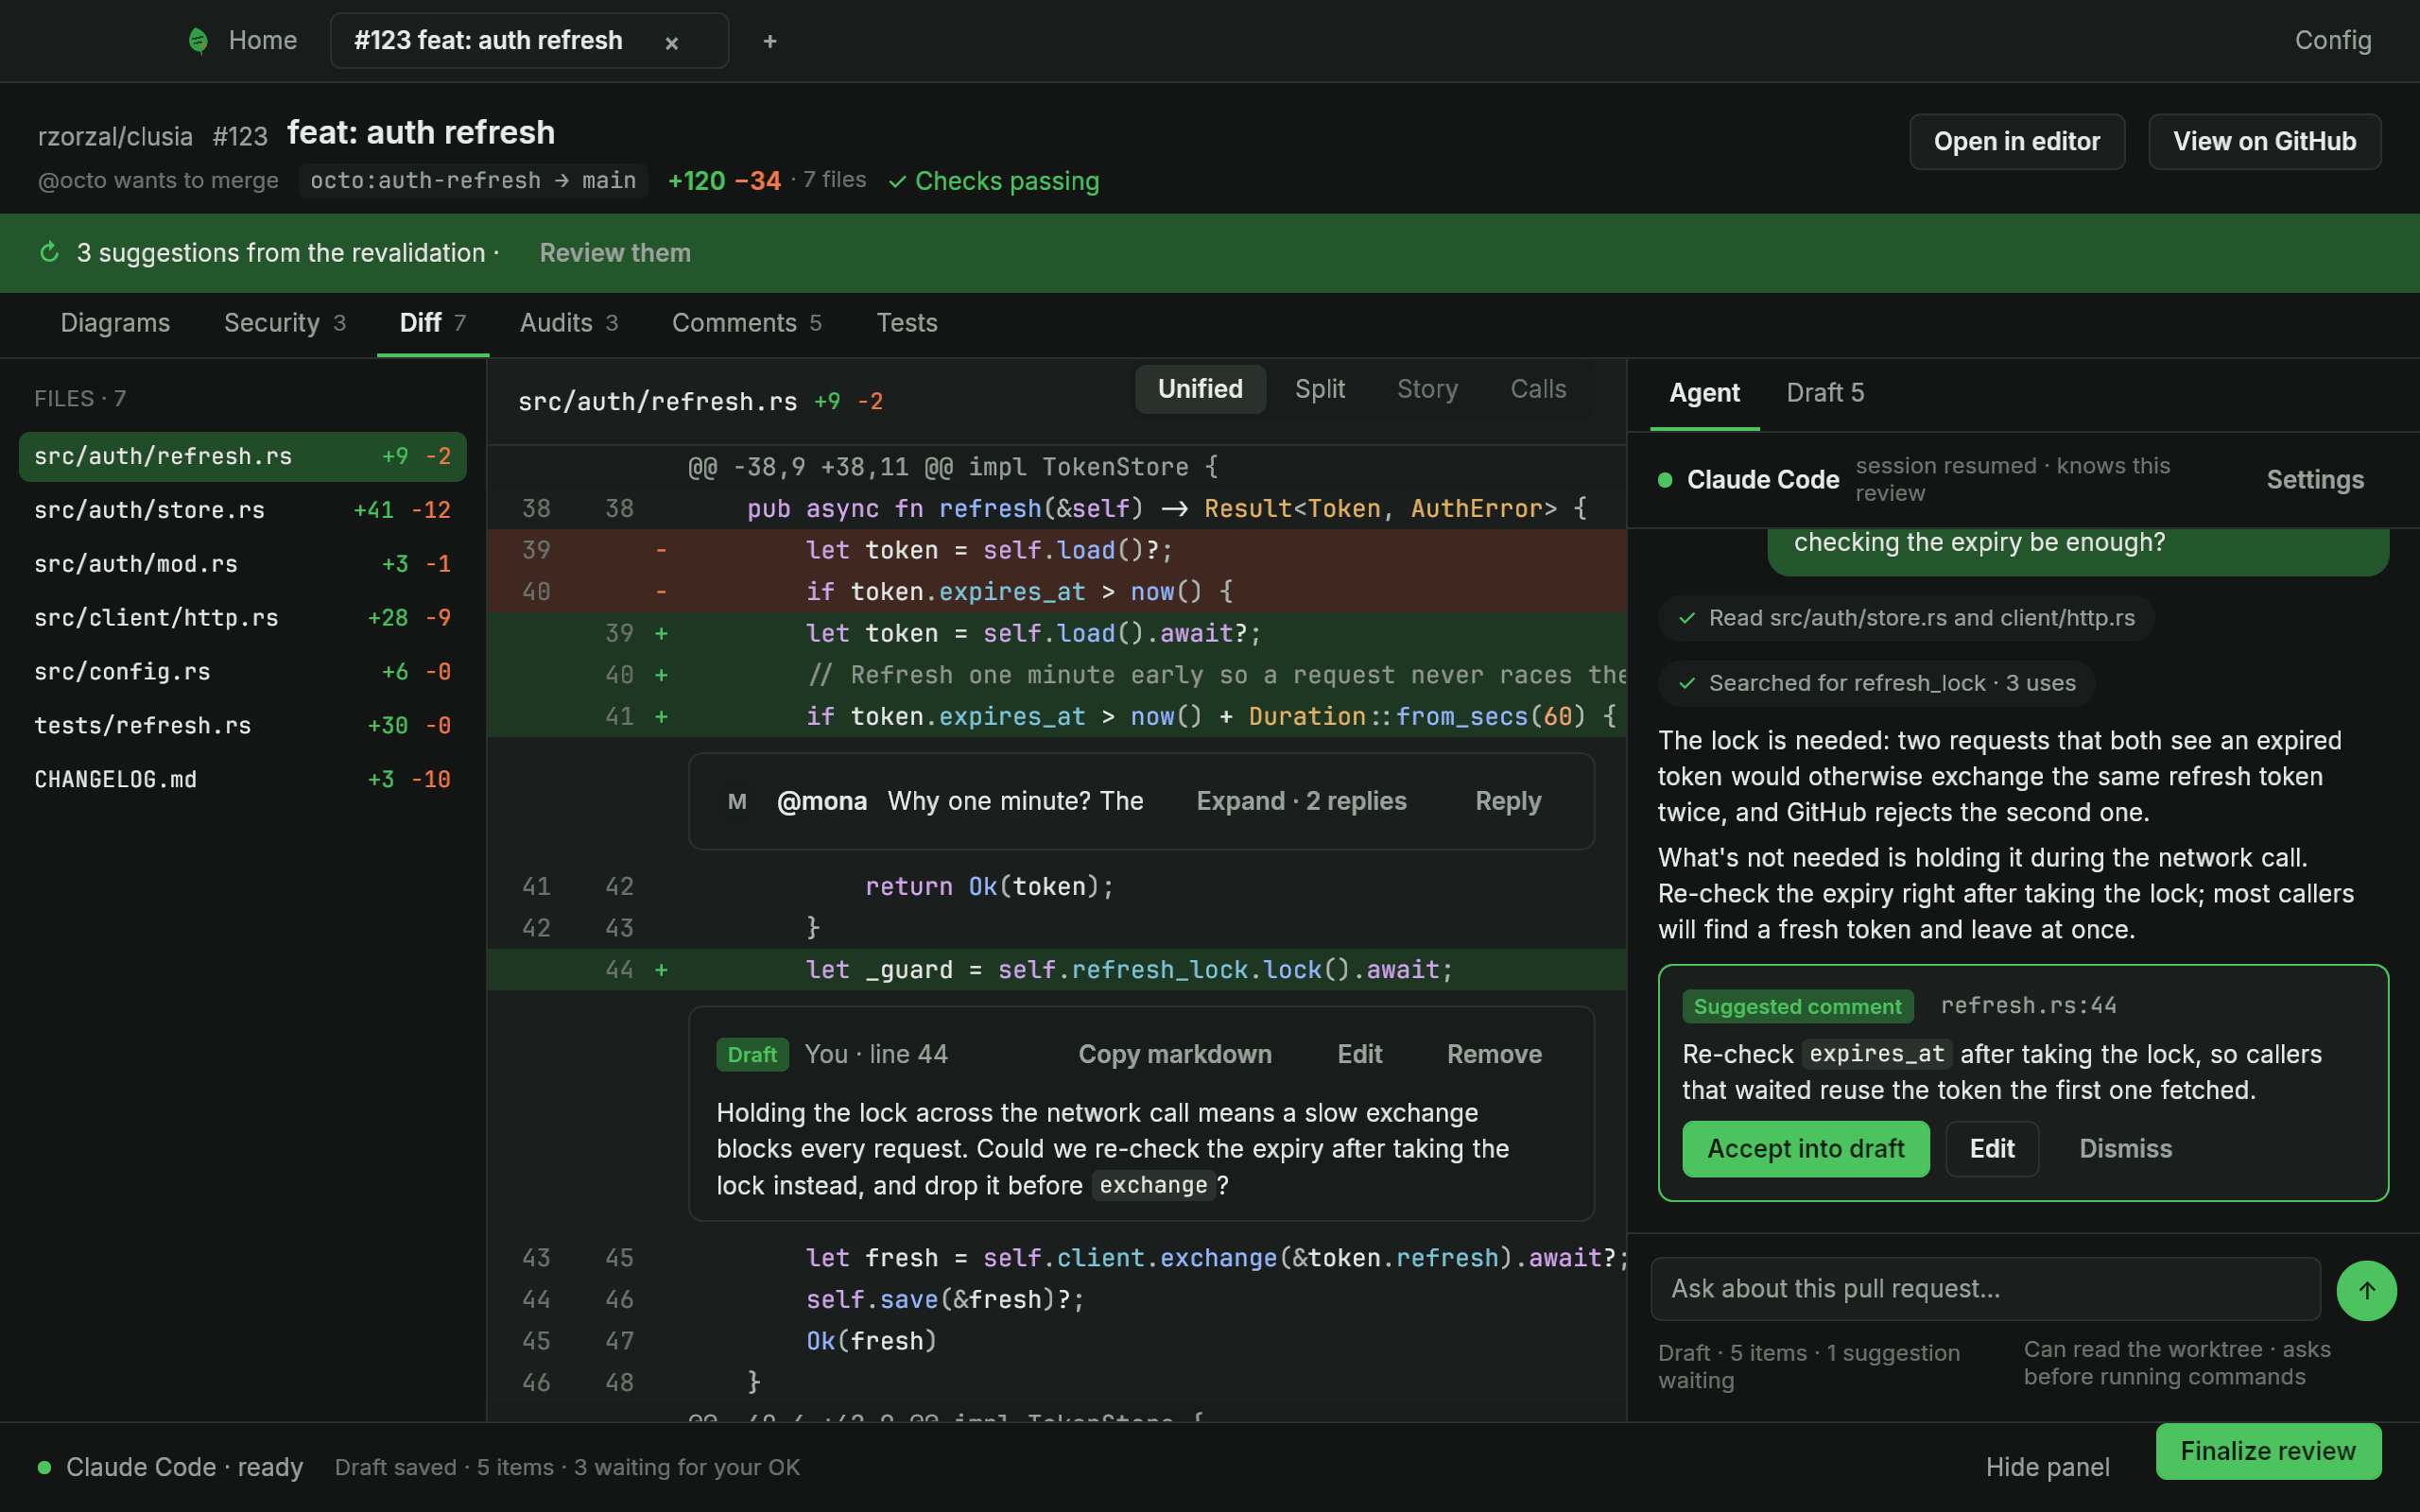Click the Ask about this pull request field
Screen dimensions: 2420x1512
click(x=1985, y=1289)
